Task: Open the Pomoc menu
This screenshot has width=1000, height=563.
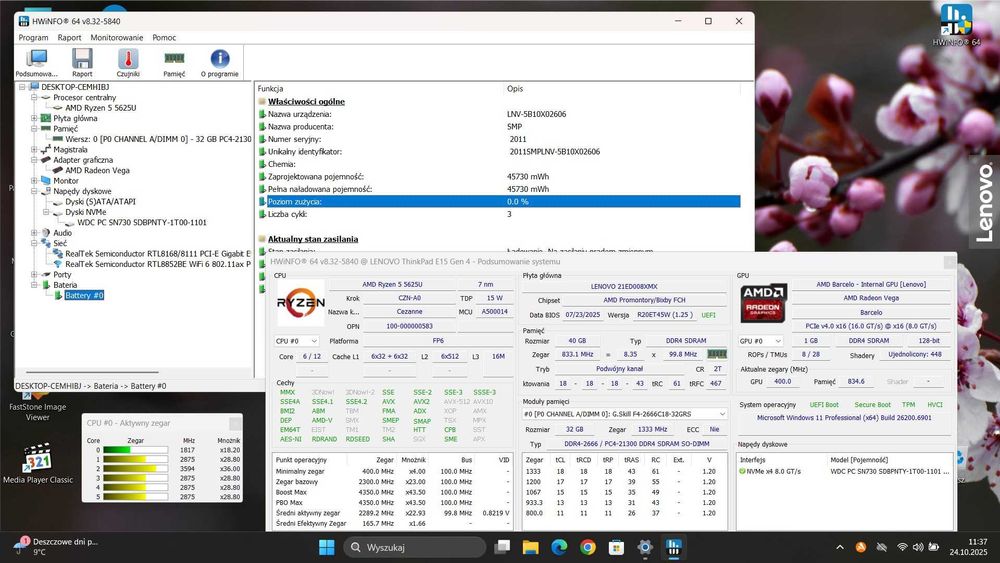Action: [164, 38]
